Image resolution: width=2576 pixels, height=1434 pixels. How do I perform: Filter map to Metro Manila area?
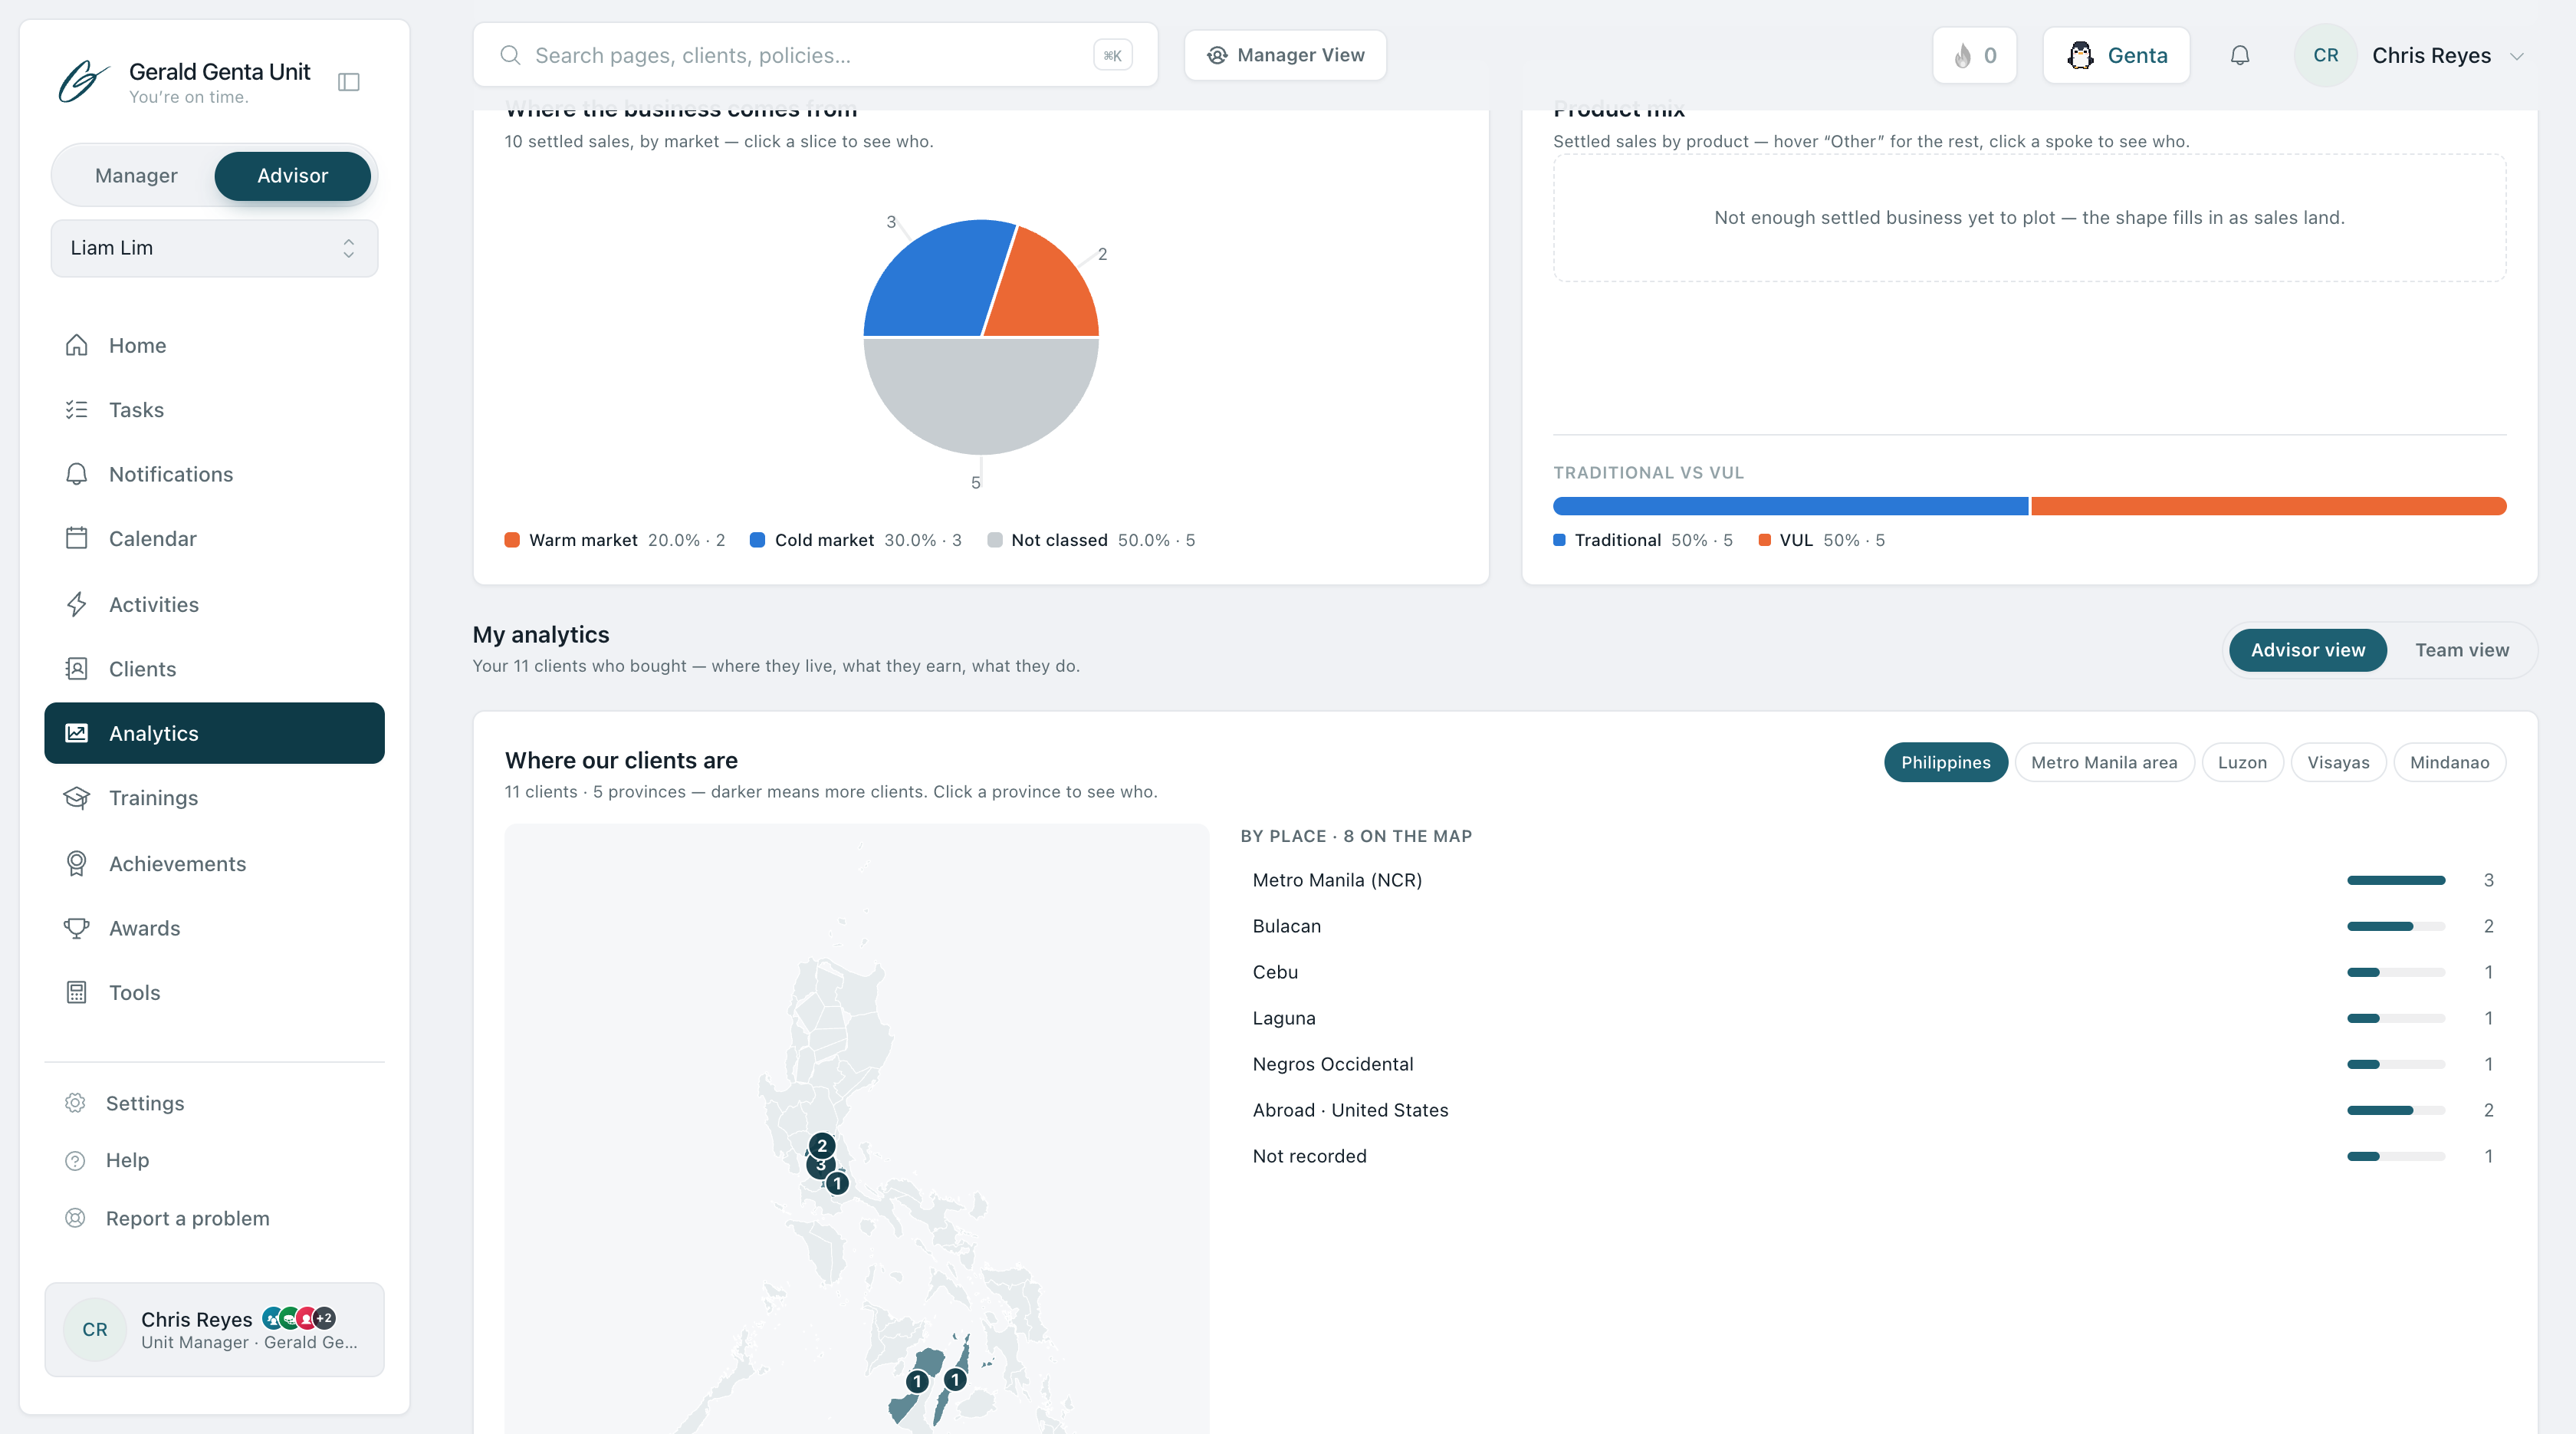coord(2104,762)
